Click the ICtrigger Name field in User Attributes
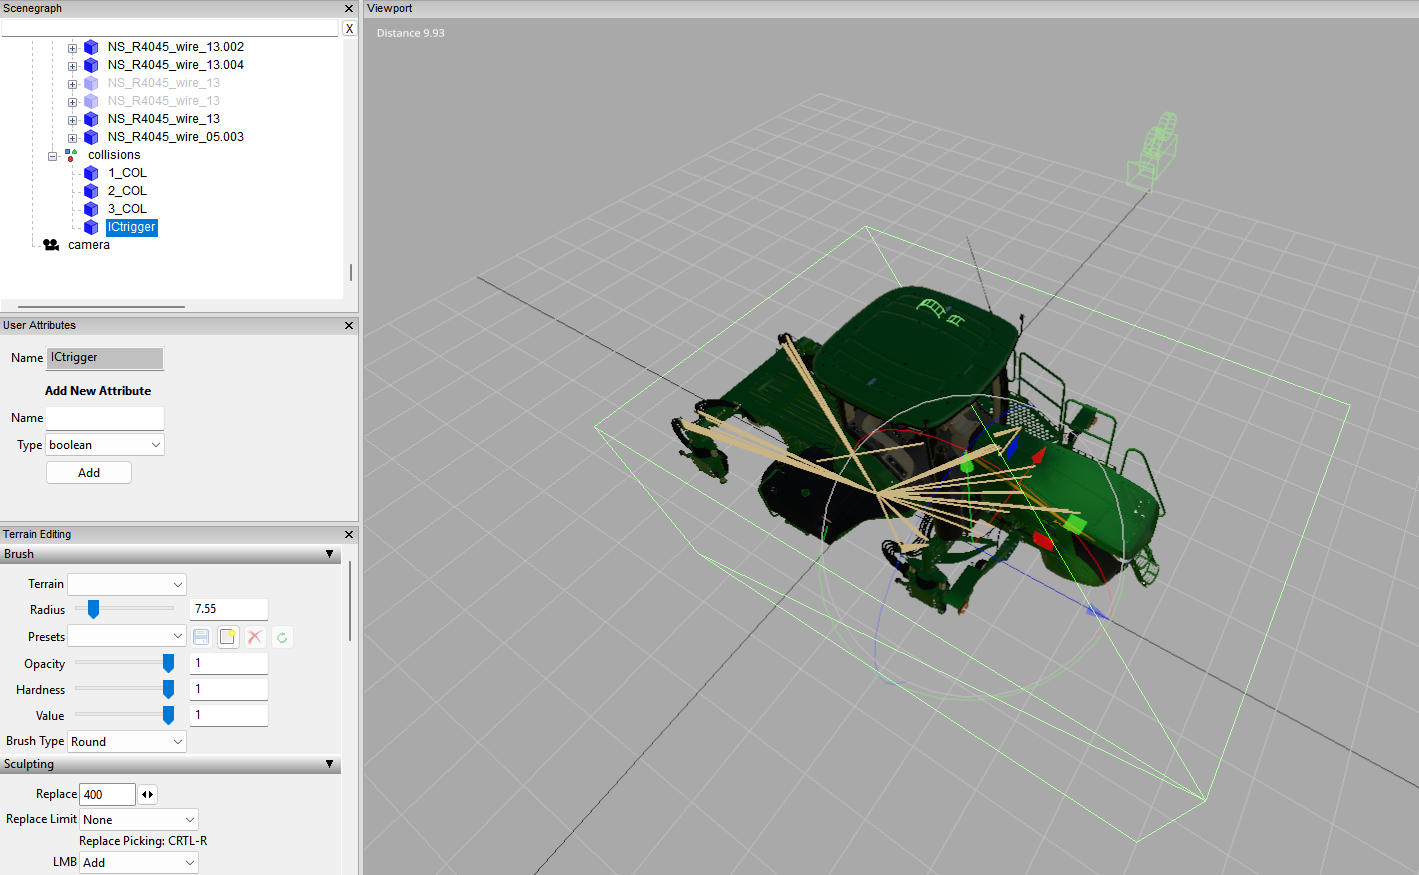This screenshot has height=875, width=1419. pyautogui.click(x=105, y=358)
